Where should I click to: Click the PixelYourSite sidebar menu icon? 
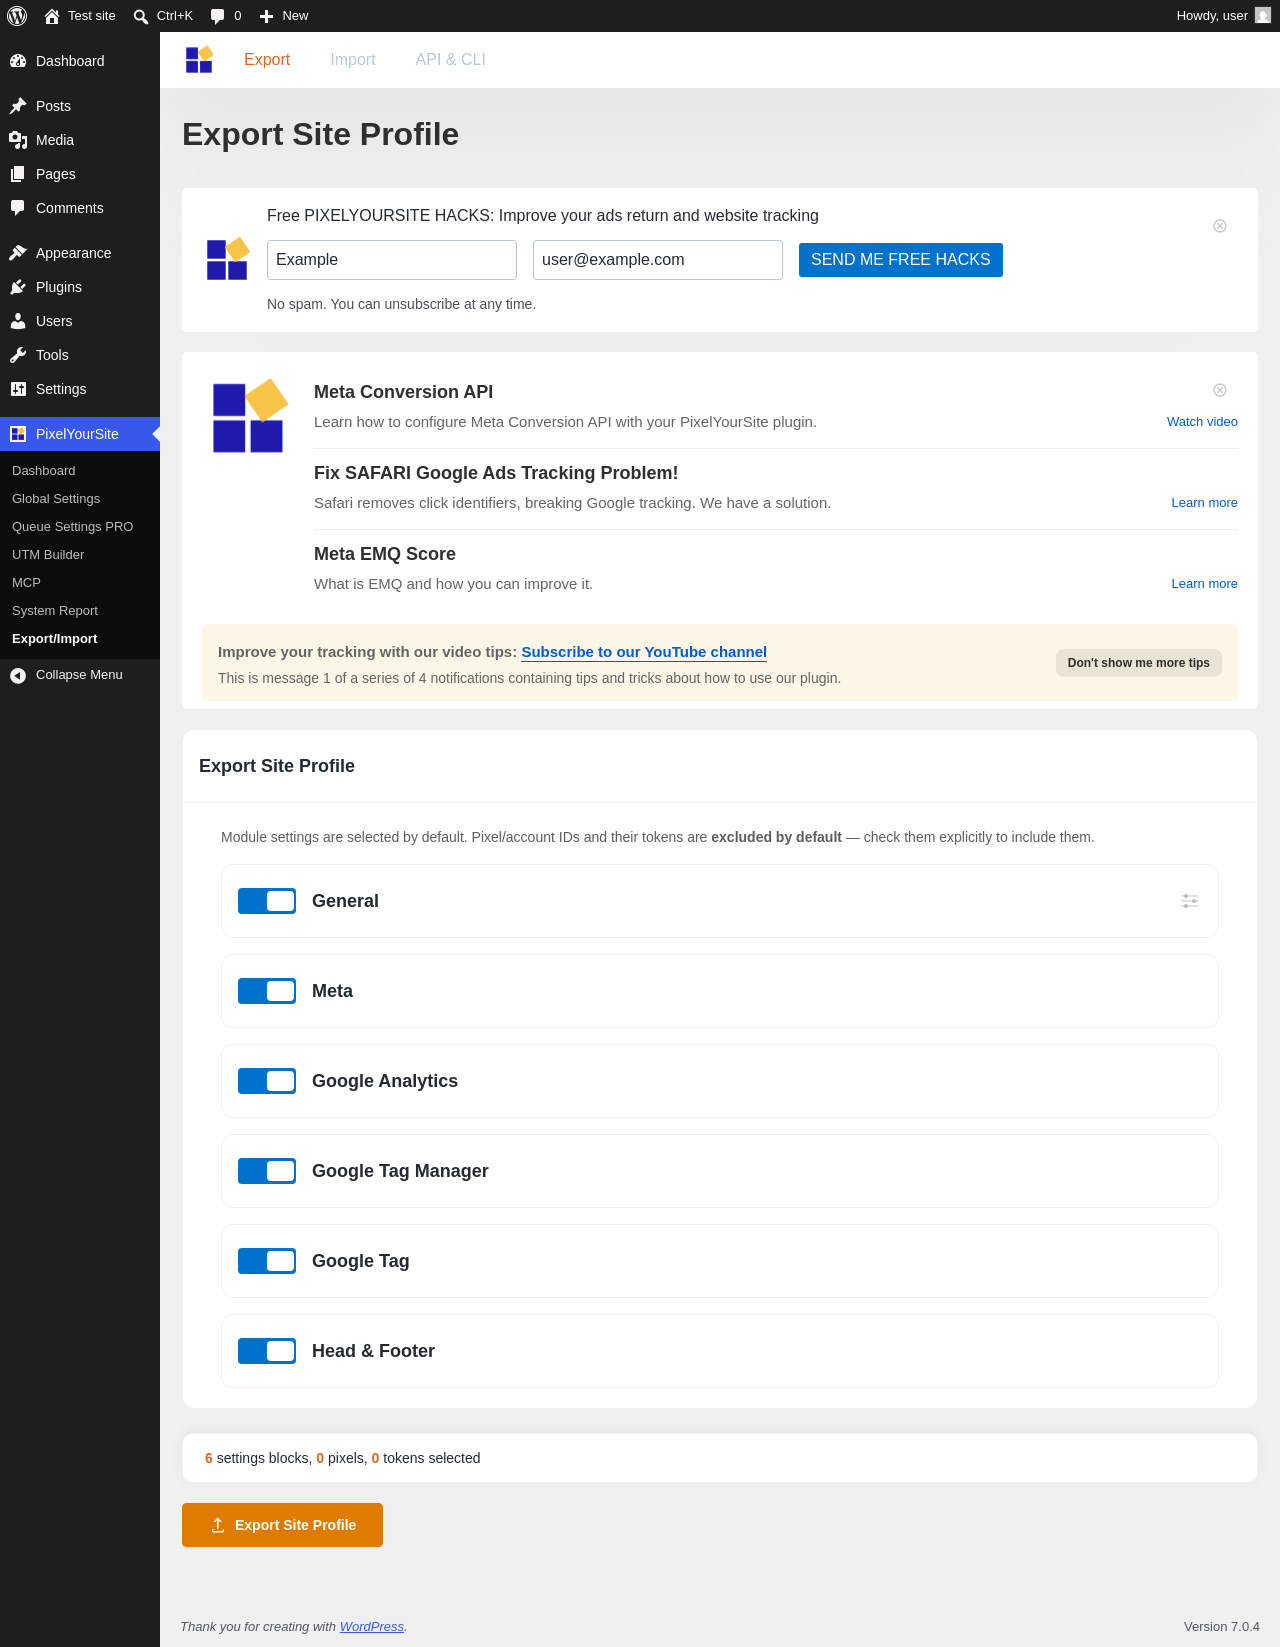[x=18, y=434]
